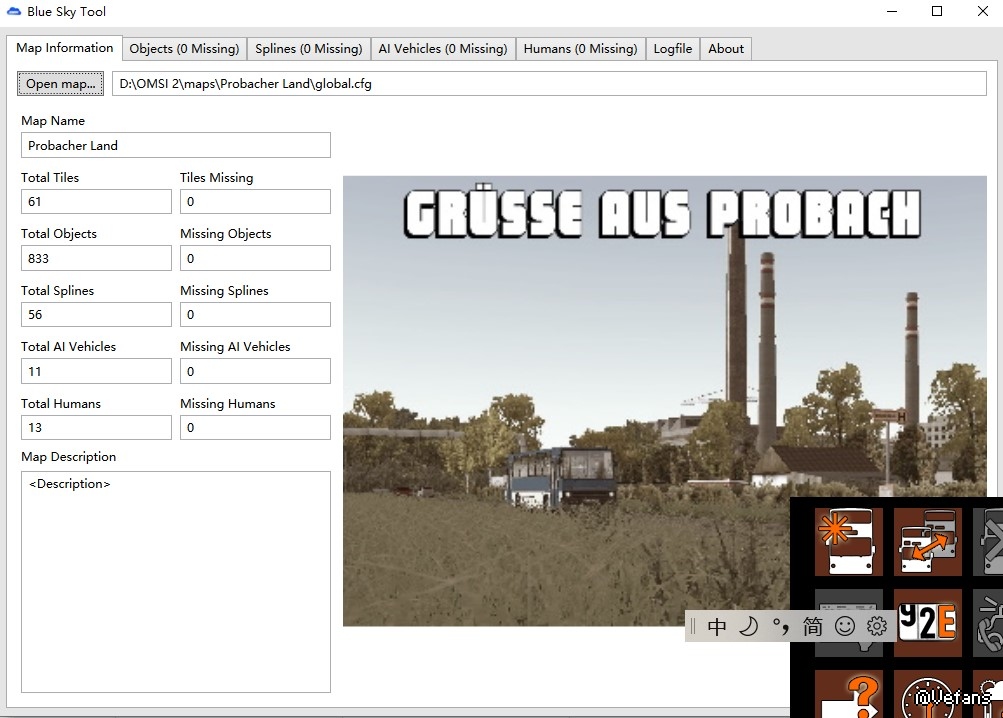The image size is (1003, 718).
Task: Open IME settings gear icon
Action: (x=877, y=627)
